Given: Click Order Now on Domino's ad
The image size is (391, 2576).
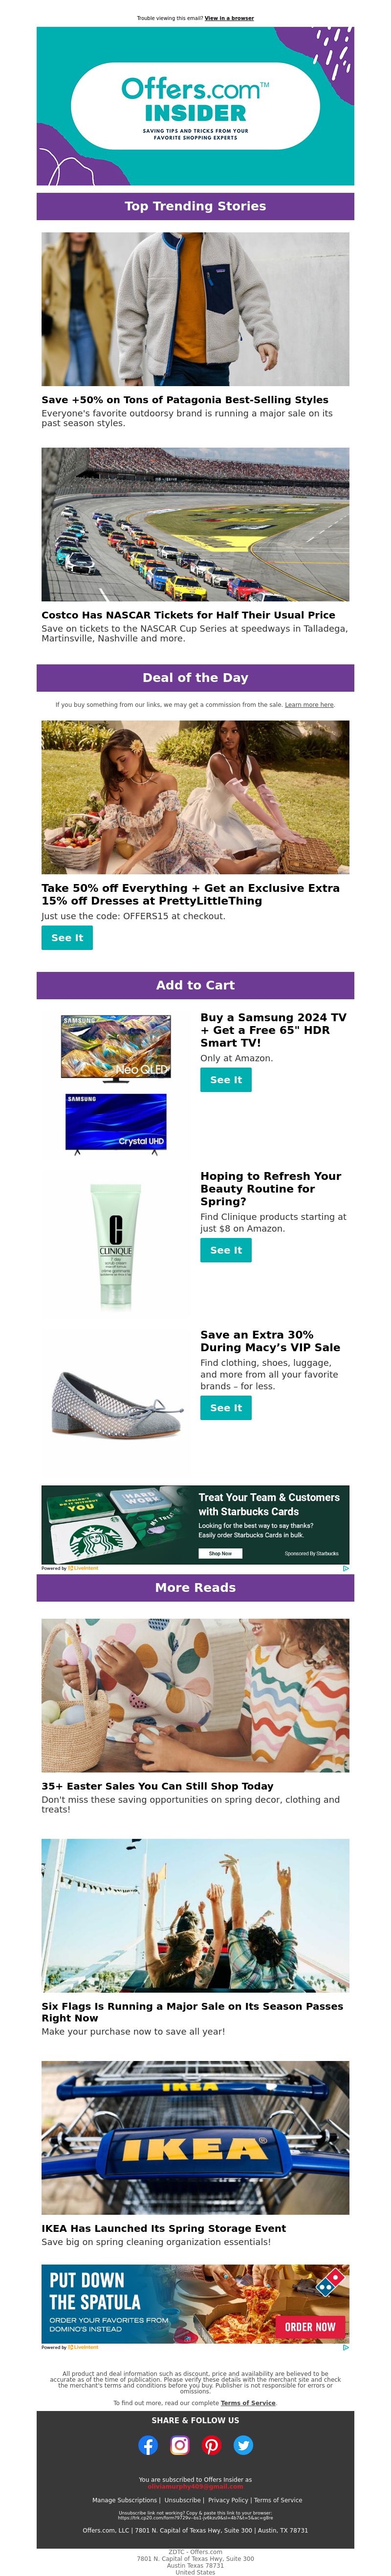Looking at the screenshot, I should click(310, 2326).
